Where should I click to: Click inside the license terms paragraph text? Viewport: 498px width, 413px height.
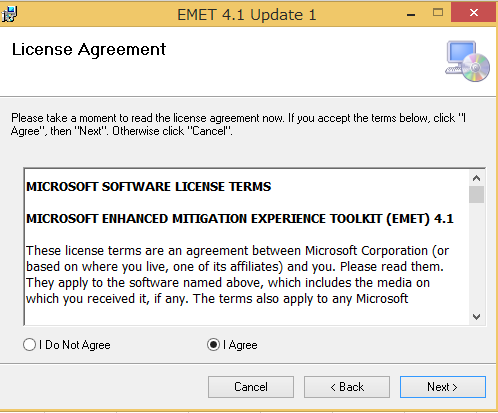coord(237,275)
